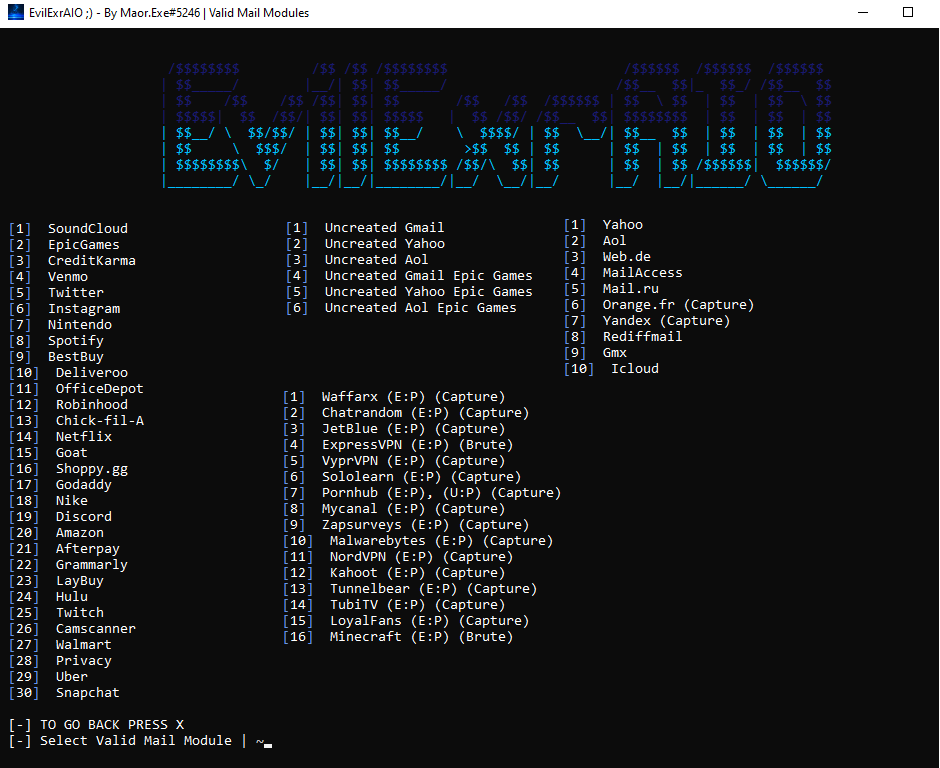The width and height of the screenshot is (940, 768).
Task: Click the 'Select Valid Mail Module' prompt
Action: pyautogui.click(x=136, y=740)
